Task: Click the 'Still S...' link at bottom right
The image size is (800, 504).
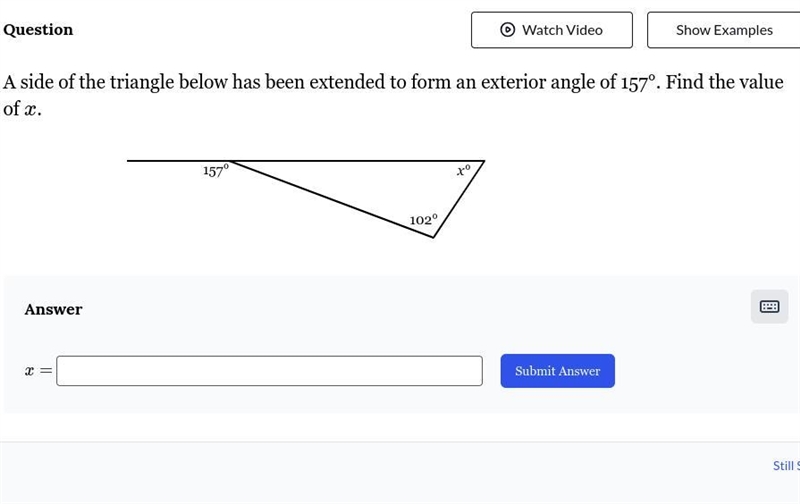Action: coord(786,466)
